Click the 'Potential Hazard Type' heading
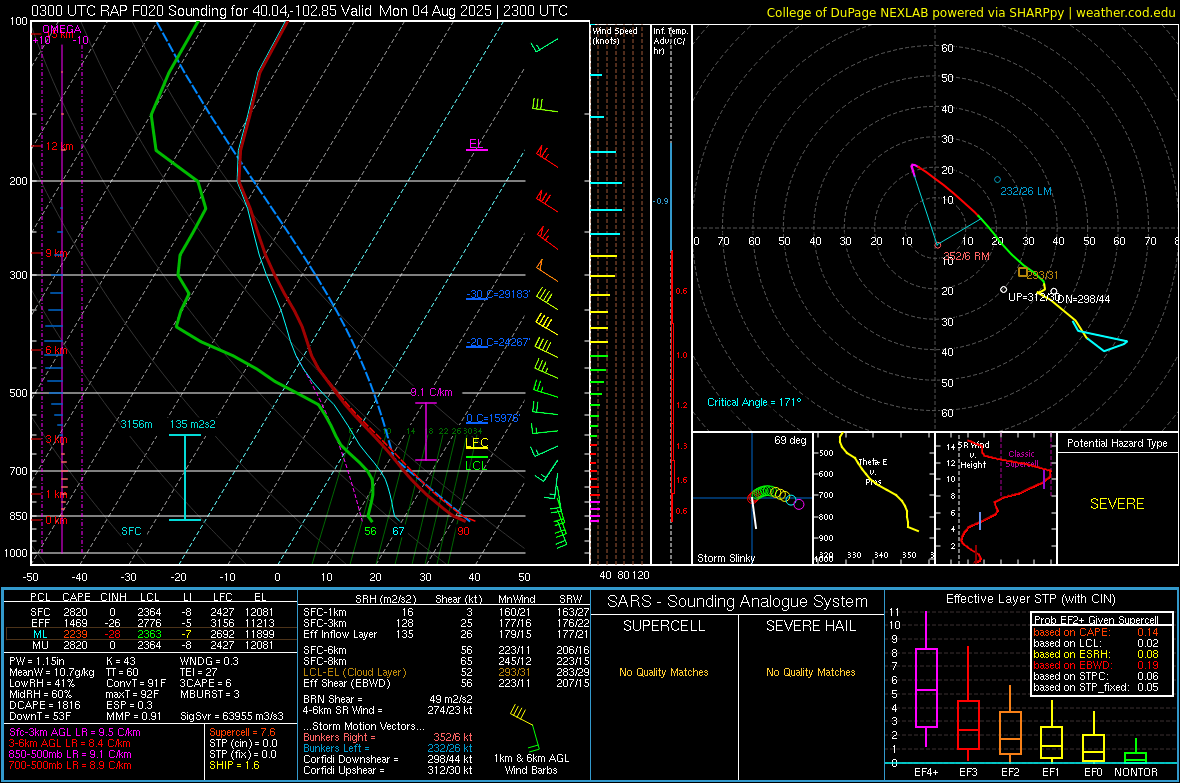Image resolution: width=1180 pixels, height=783 pixels. pyautogui.click(x=1117, y=443)
